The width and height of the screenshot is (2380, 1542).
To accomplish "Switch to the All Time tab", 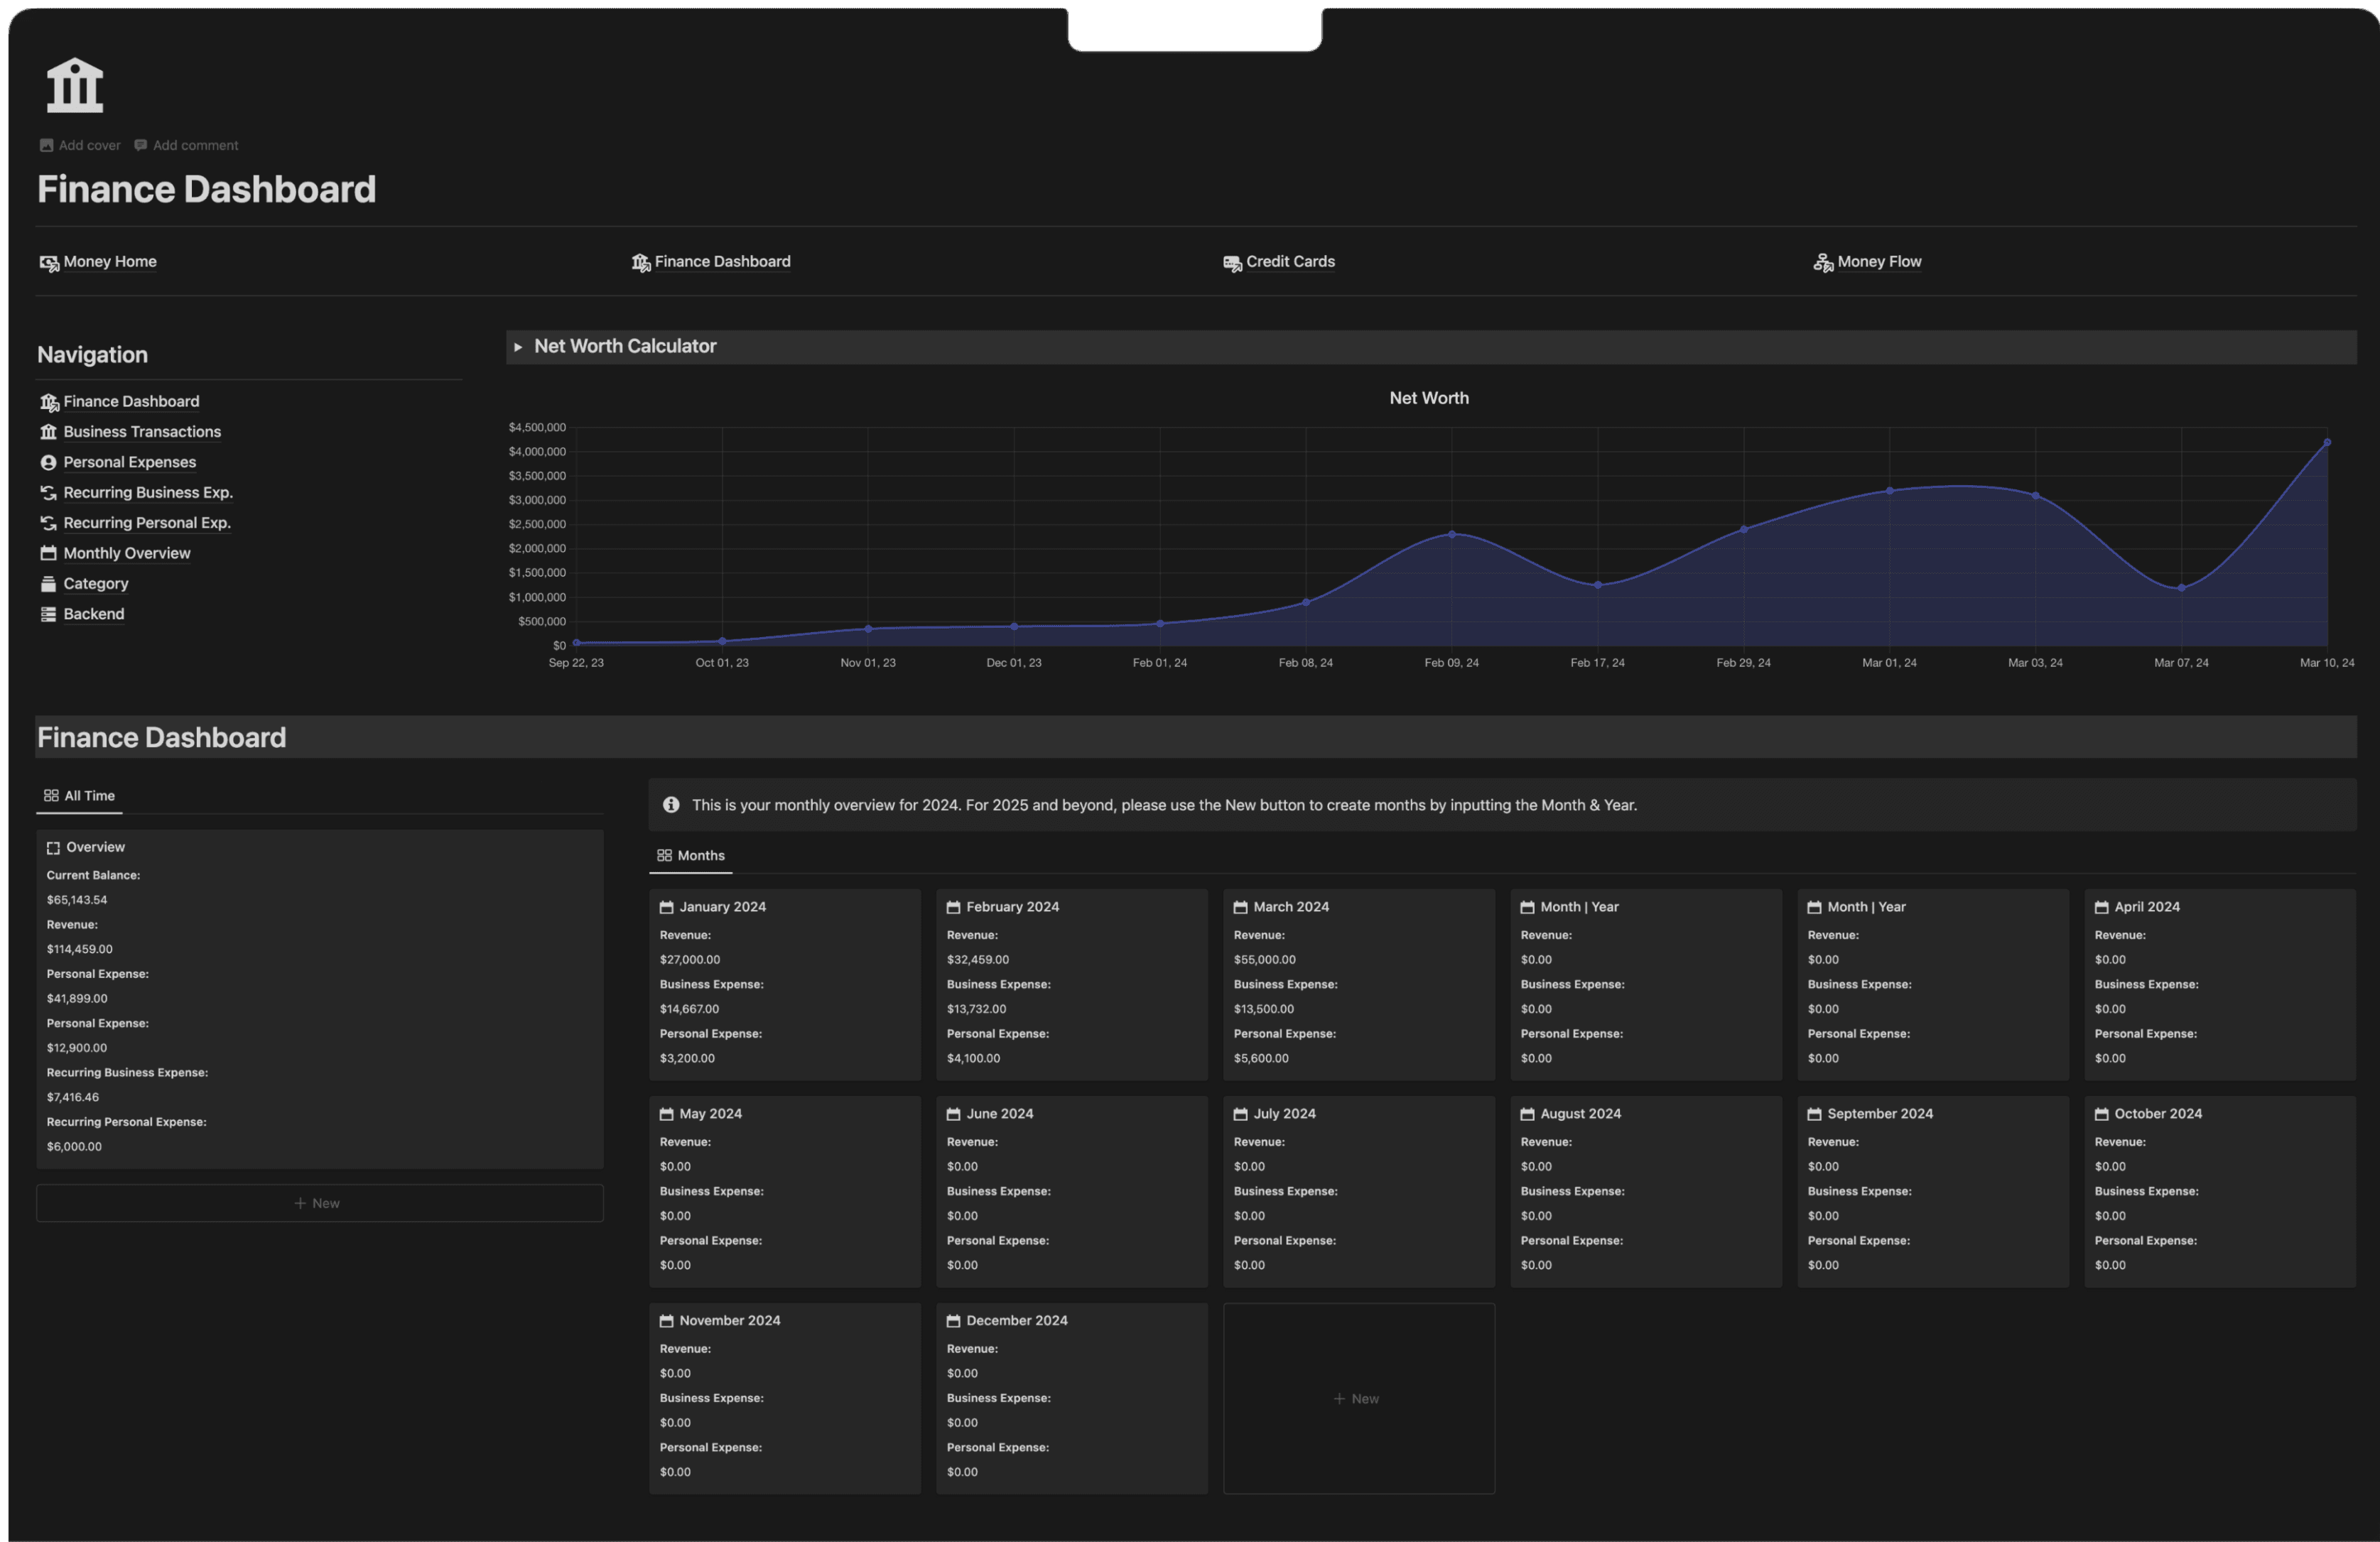I will (x=80, y=796).
